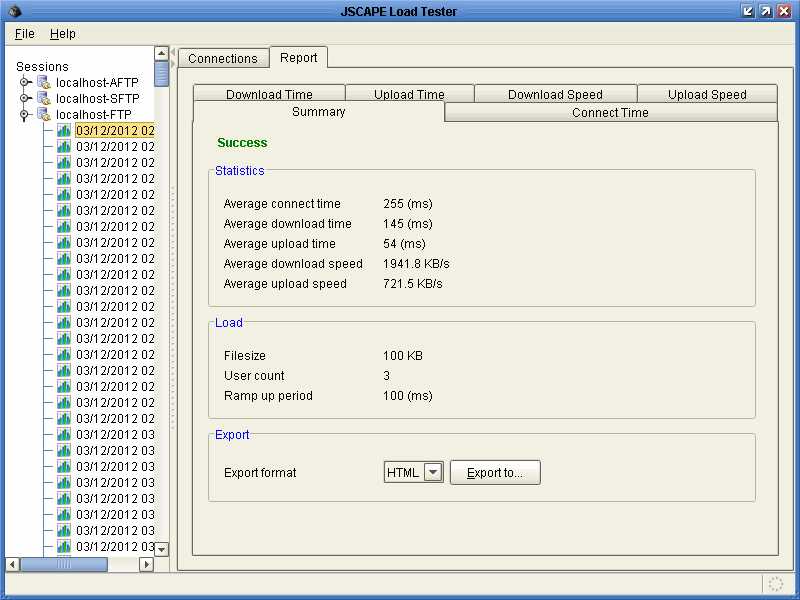Collapse the localhost-FTP tree node
800x600 pixels.
24,114
